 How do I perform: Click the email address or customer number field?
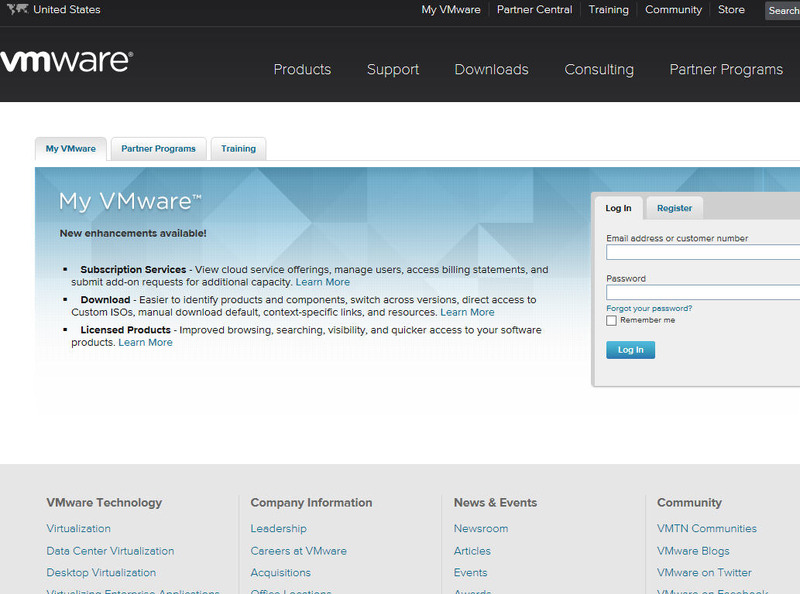[x=702, y=253]
